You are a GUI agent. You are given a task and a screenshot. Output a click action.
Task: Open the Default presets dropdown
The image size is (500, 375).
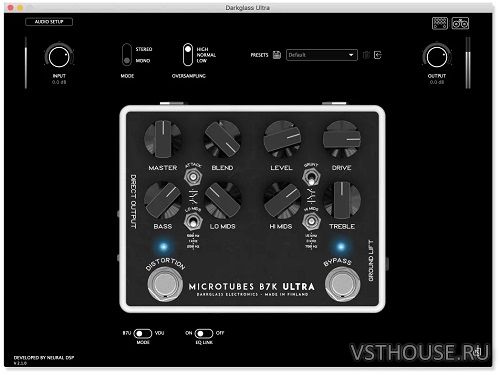point(322,55)
